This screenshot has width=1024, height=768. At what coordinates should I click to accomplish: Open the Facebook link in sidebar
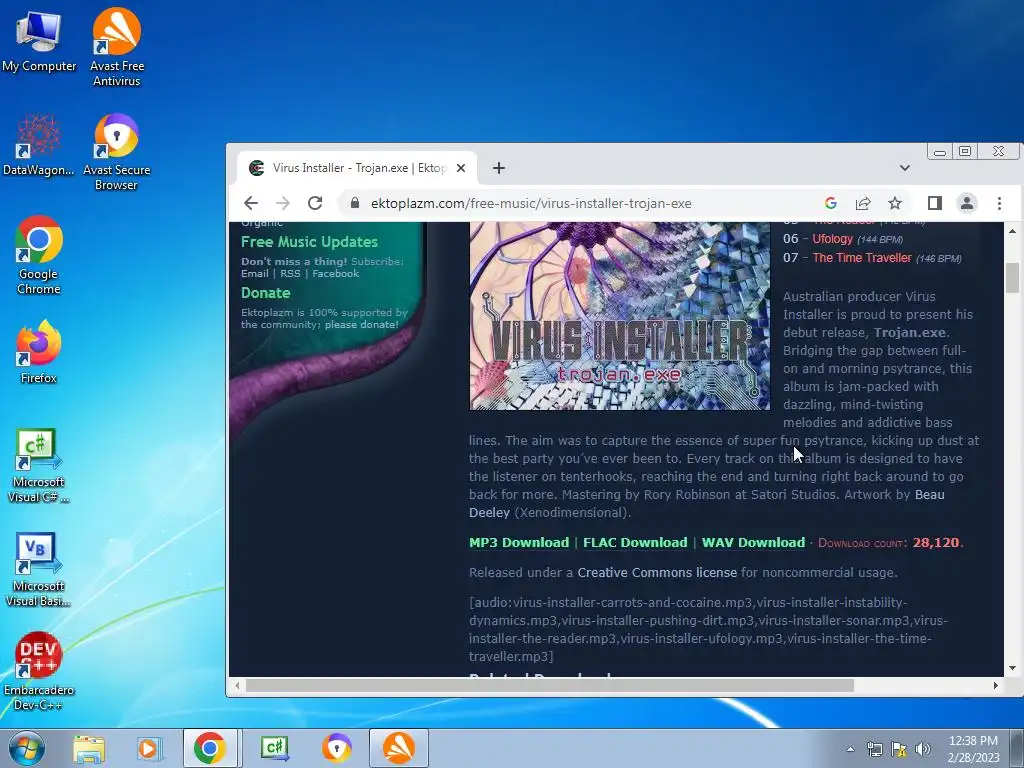tap(335, 274)
